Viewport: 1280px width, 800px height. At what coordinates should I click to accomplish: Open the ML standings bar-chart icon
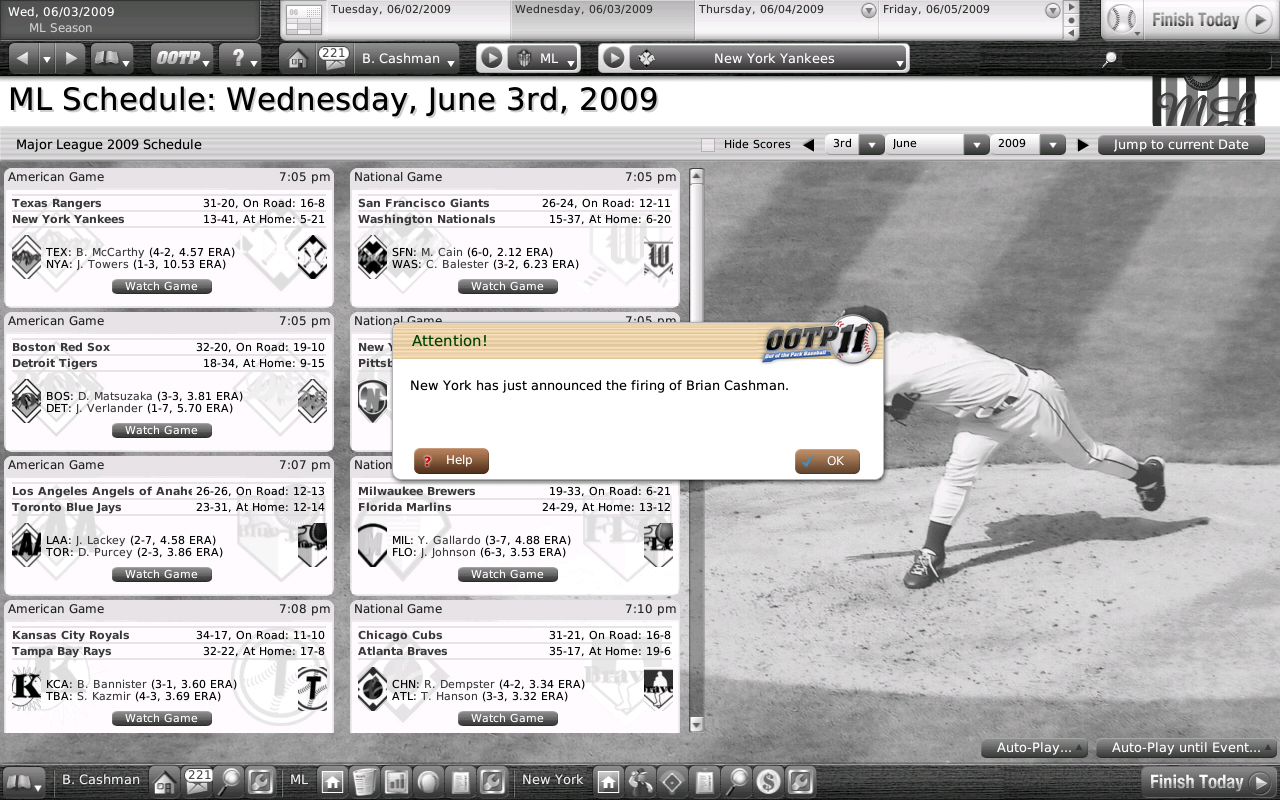click(396, 781)
